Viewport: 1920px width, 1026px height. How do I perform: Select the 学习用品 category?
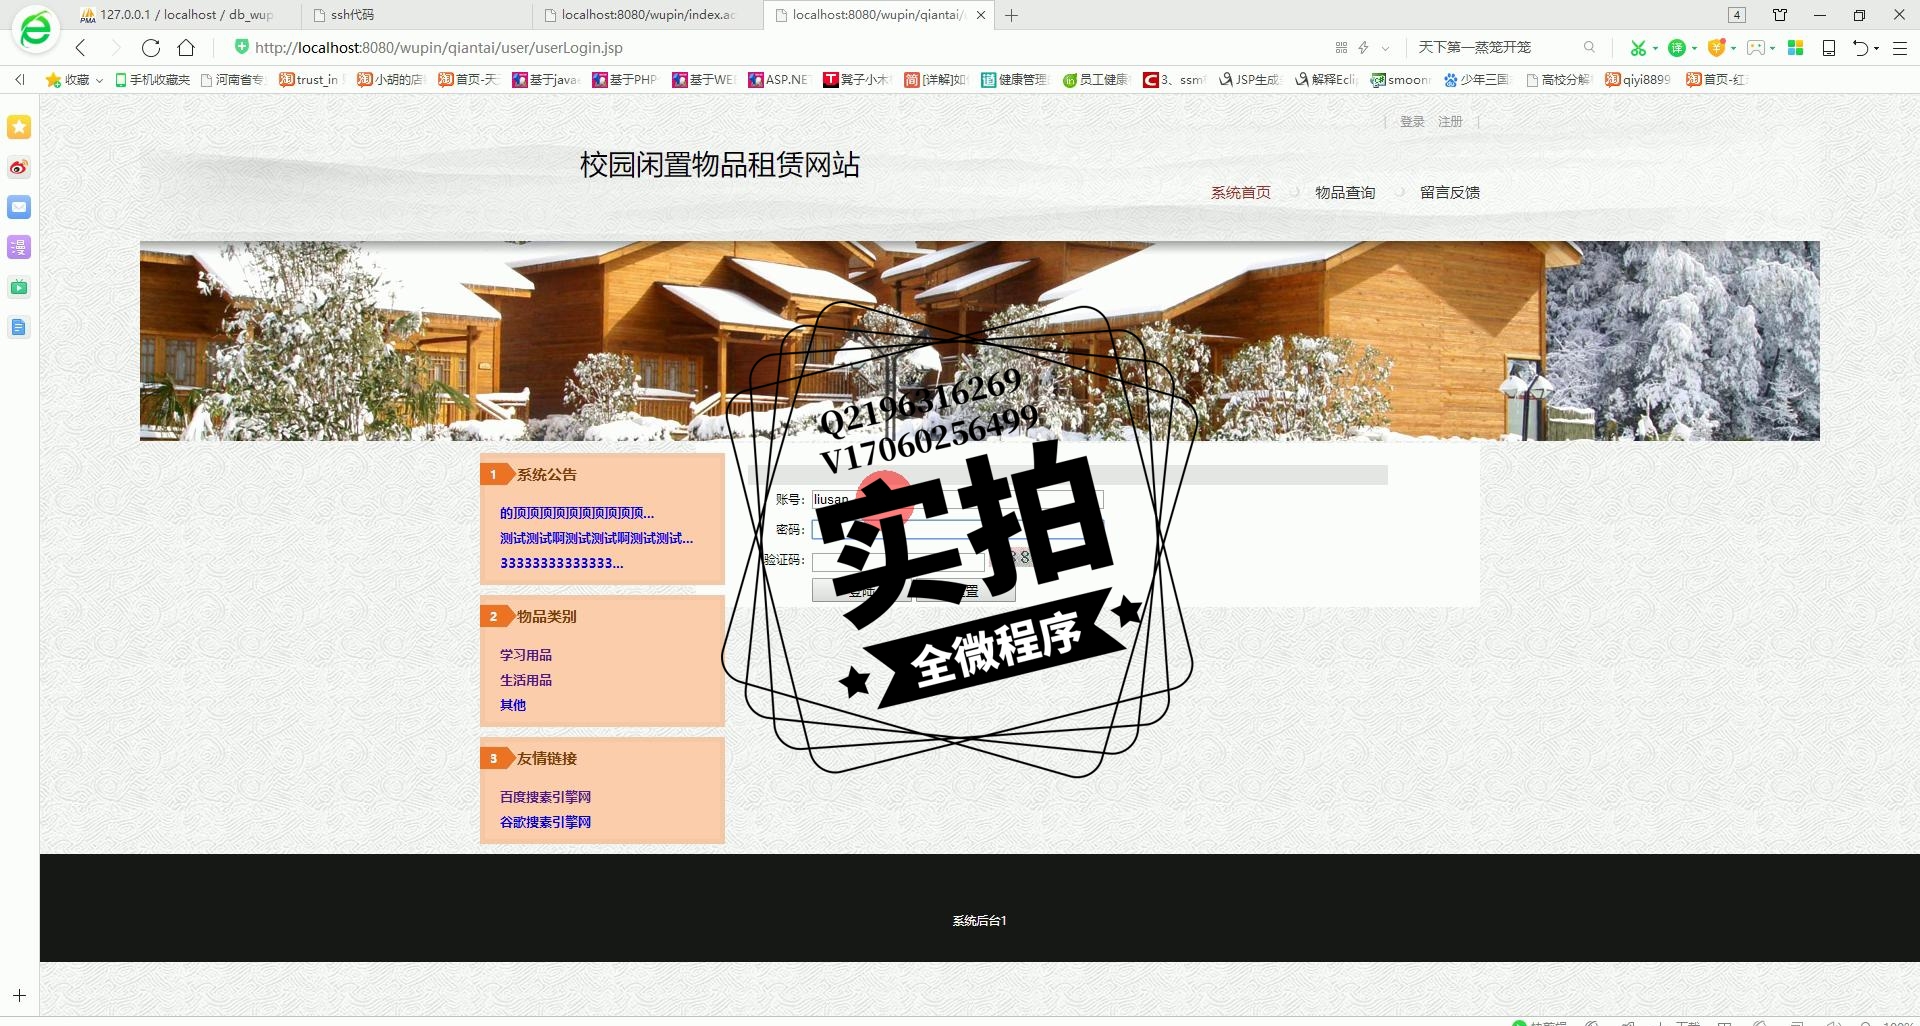tap(526, 655)
